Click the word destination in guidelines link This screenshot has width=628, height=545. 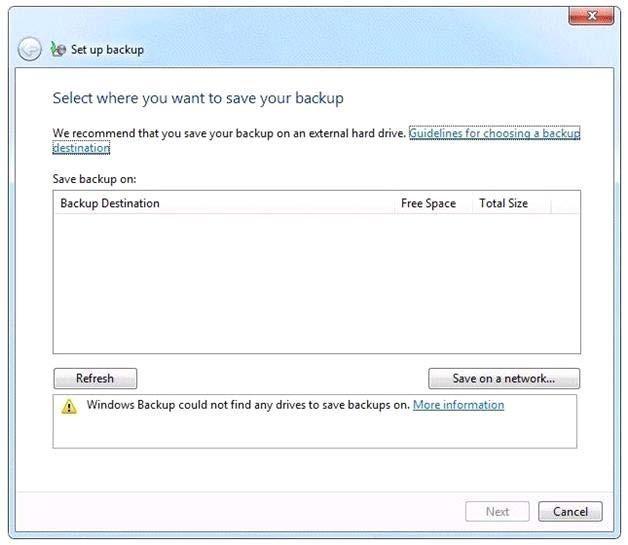click(x=81, y=148)
